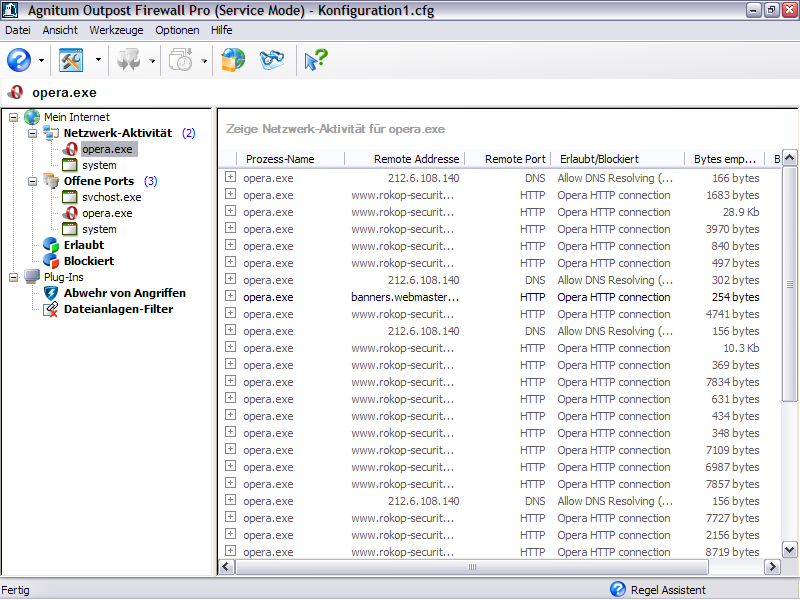The image size is (800, 600).
Task: Click the context help cursor icon
Action: [x=316, y=60]
